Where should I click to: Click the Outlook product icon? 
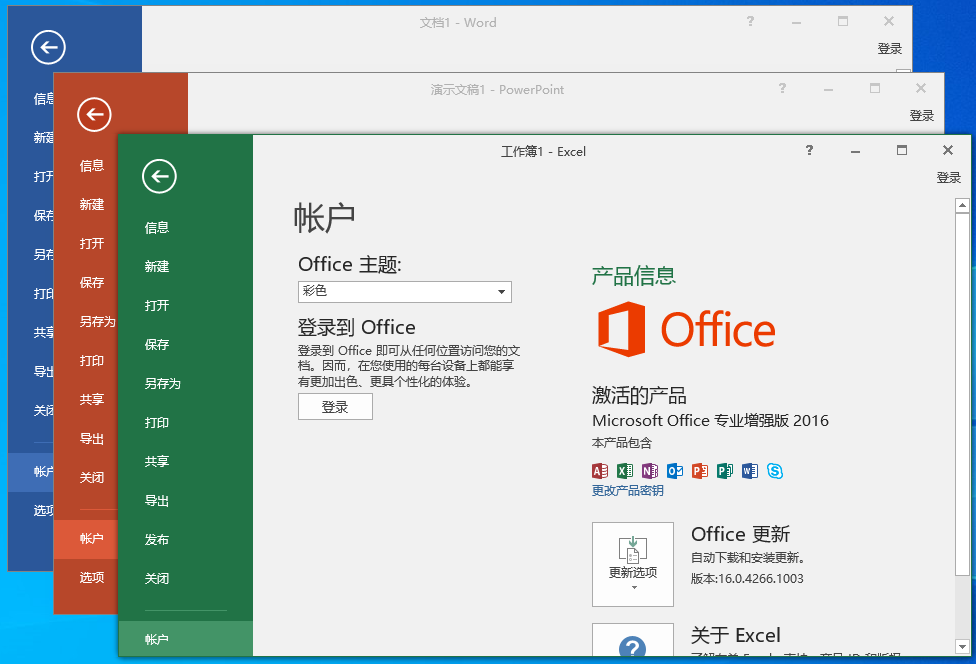click(x=675, y=471)
